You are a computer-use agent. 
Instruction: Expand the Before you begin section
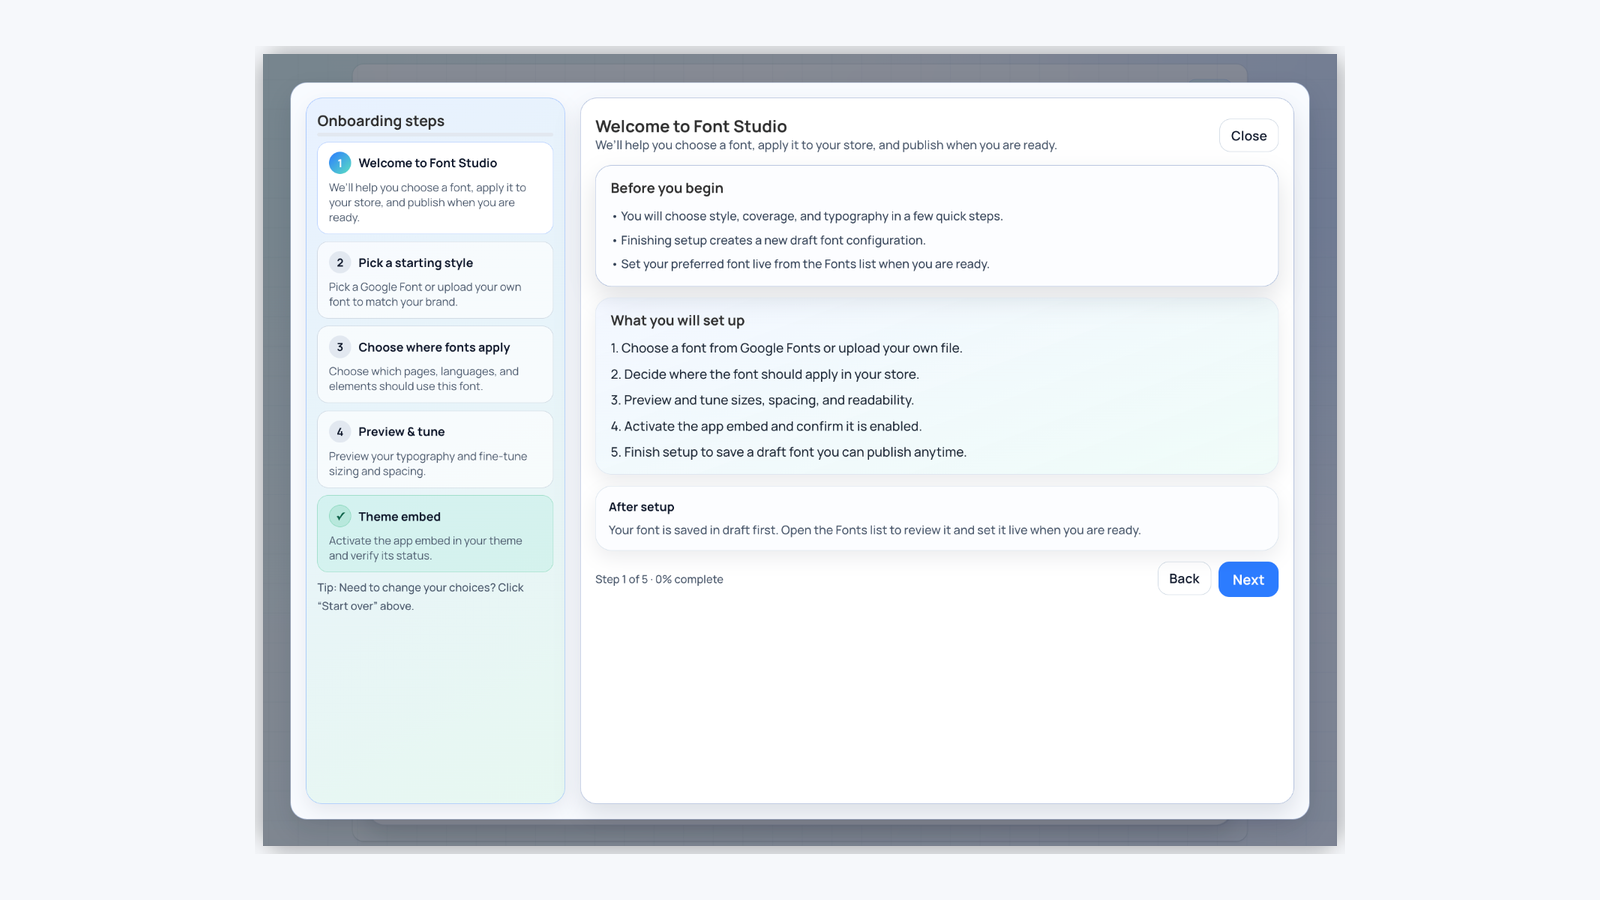[x=667, y=188]
